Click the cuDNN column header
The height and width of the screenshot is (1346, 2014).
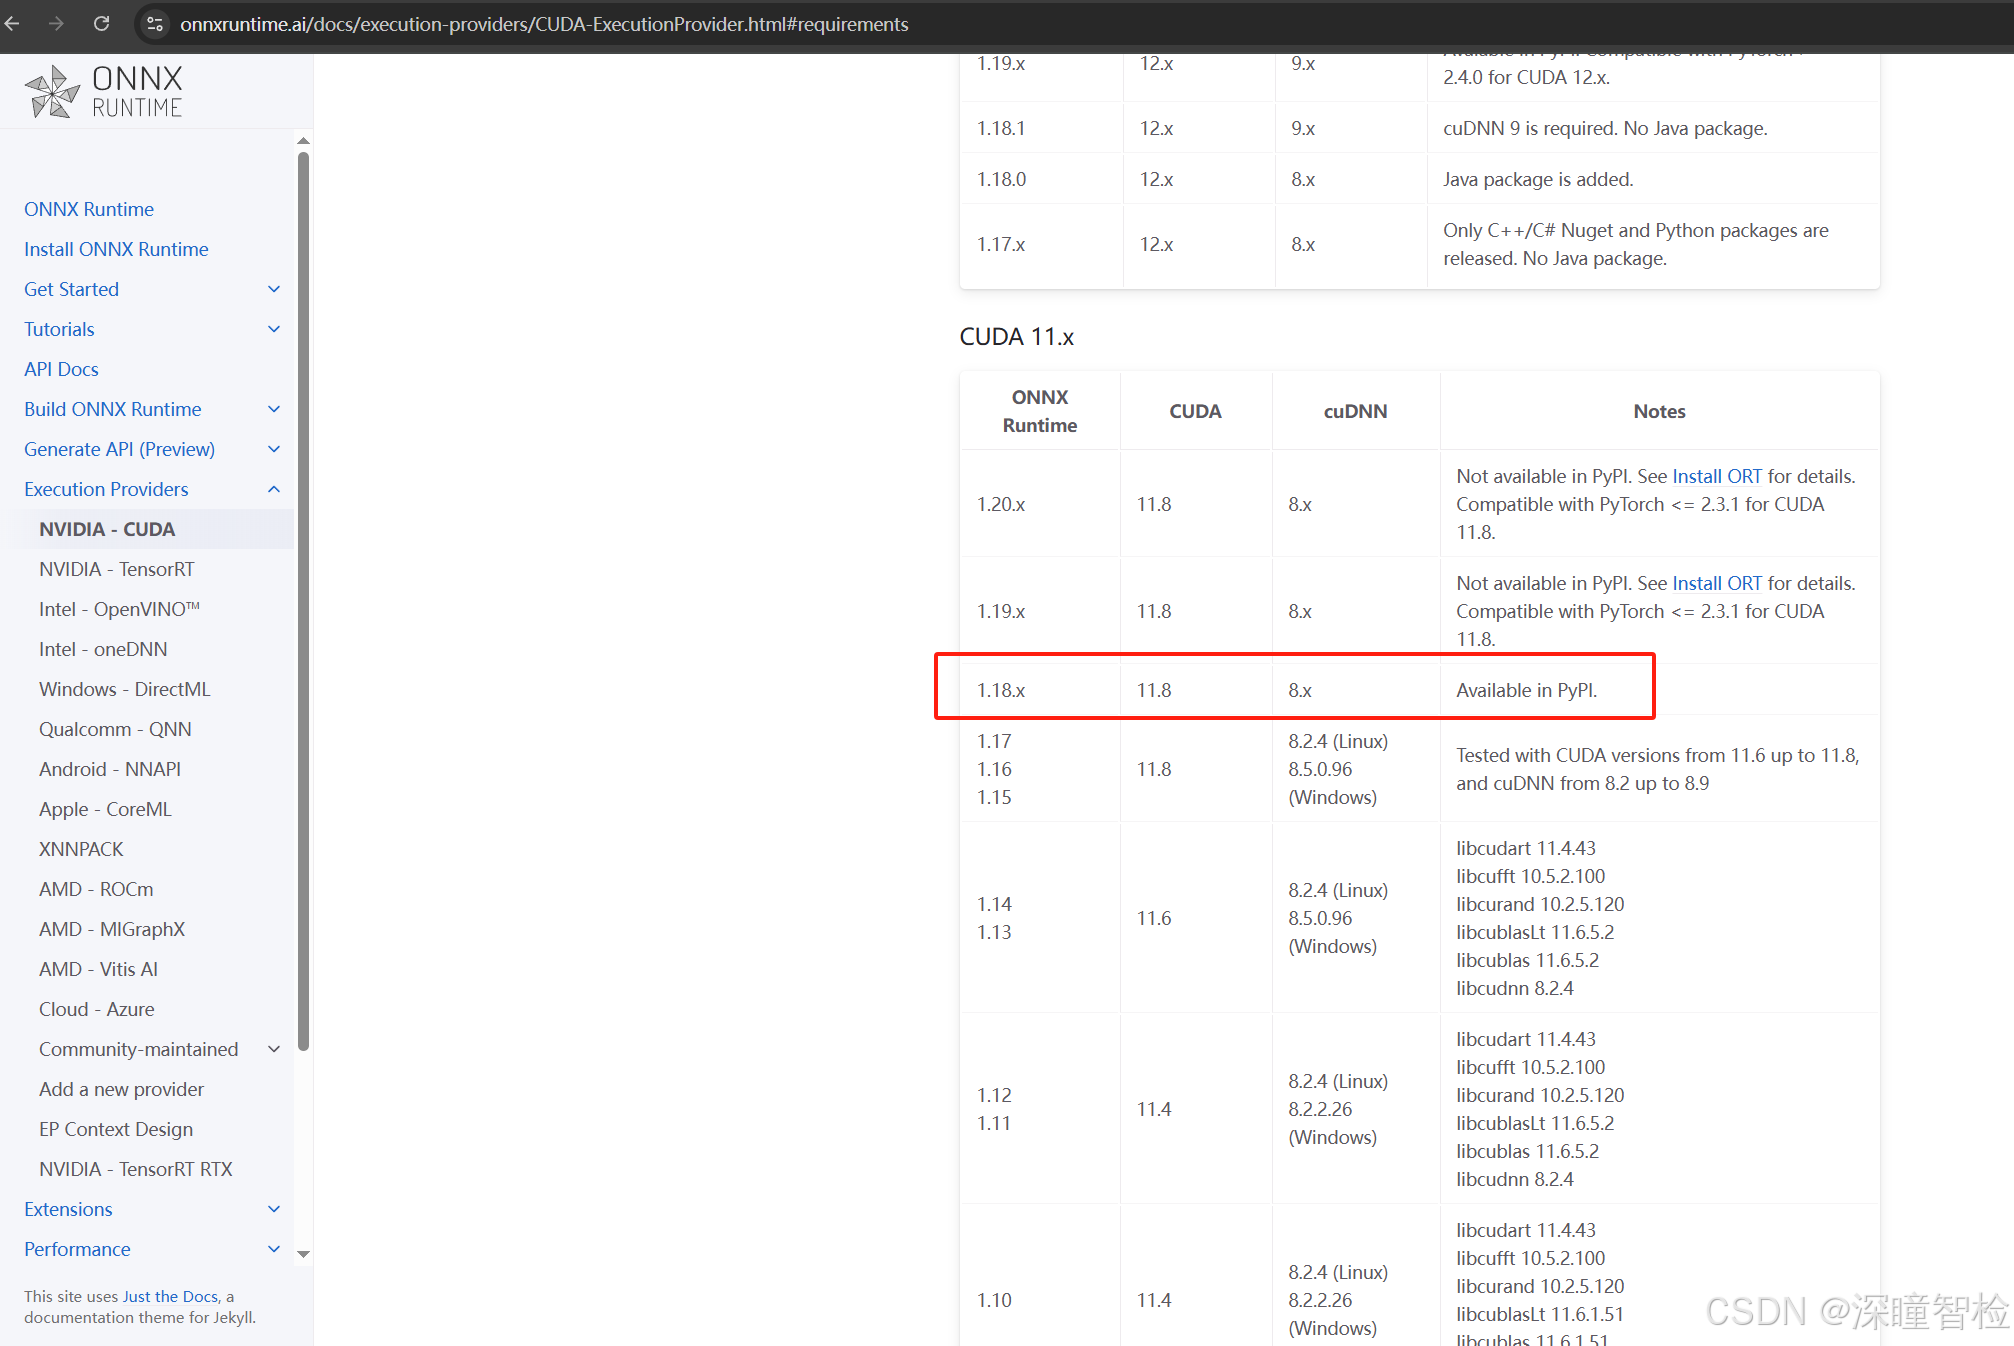click(x=1355, y=411)
